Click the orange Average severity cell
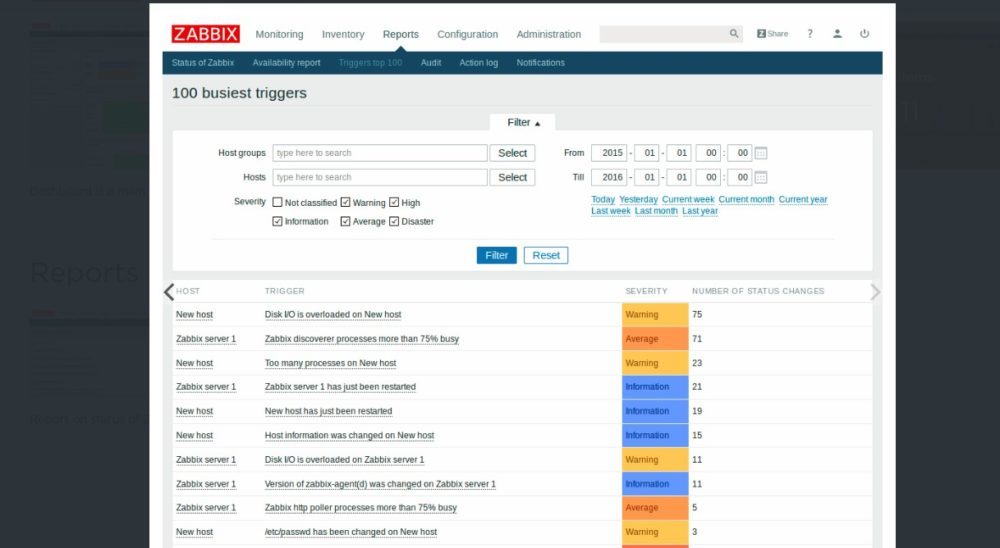1000x548 pixels. 655,339
